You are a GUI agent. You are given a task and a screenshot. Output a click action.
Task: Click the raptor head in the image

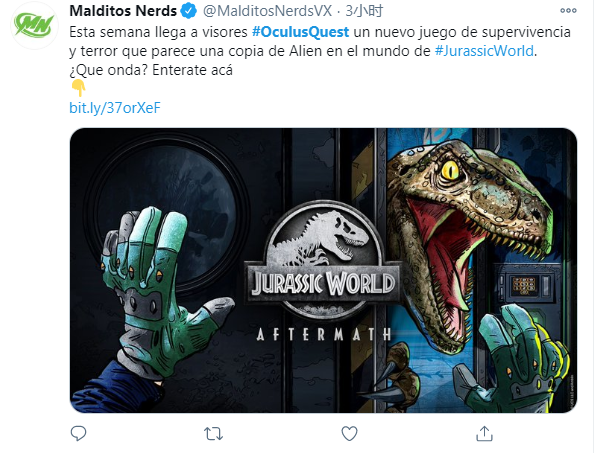[466, 220]
